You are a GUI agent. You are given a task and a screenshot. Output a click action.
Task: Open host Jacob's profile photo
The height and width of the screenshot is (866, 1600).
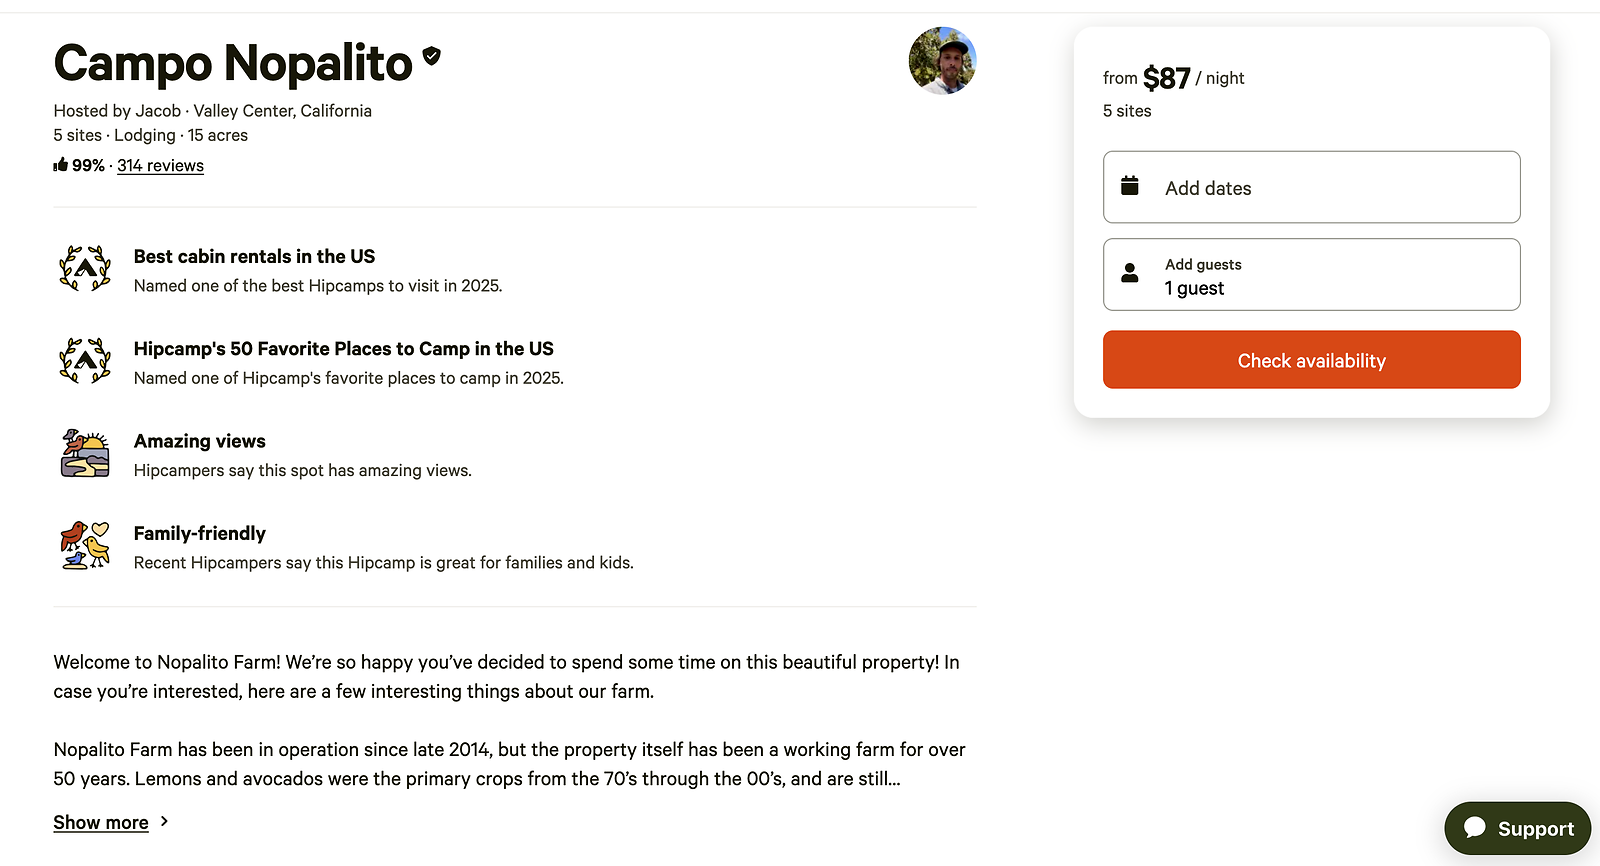[x=942, y=61]
